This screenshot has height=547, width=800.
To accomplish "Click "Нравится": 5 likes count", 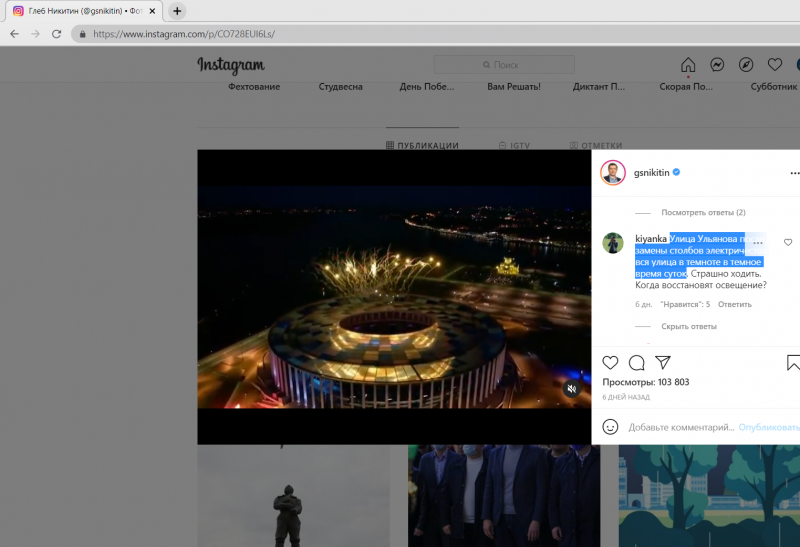I will [x=685, y=304].
